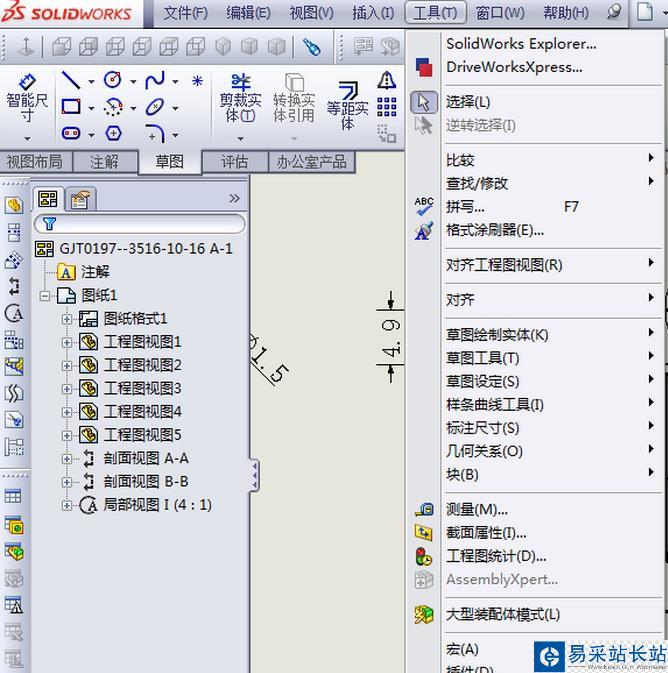668x673 pixels.
Task: Expand the 工程图视图1 tree node
Action: click(67, 343)
